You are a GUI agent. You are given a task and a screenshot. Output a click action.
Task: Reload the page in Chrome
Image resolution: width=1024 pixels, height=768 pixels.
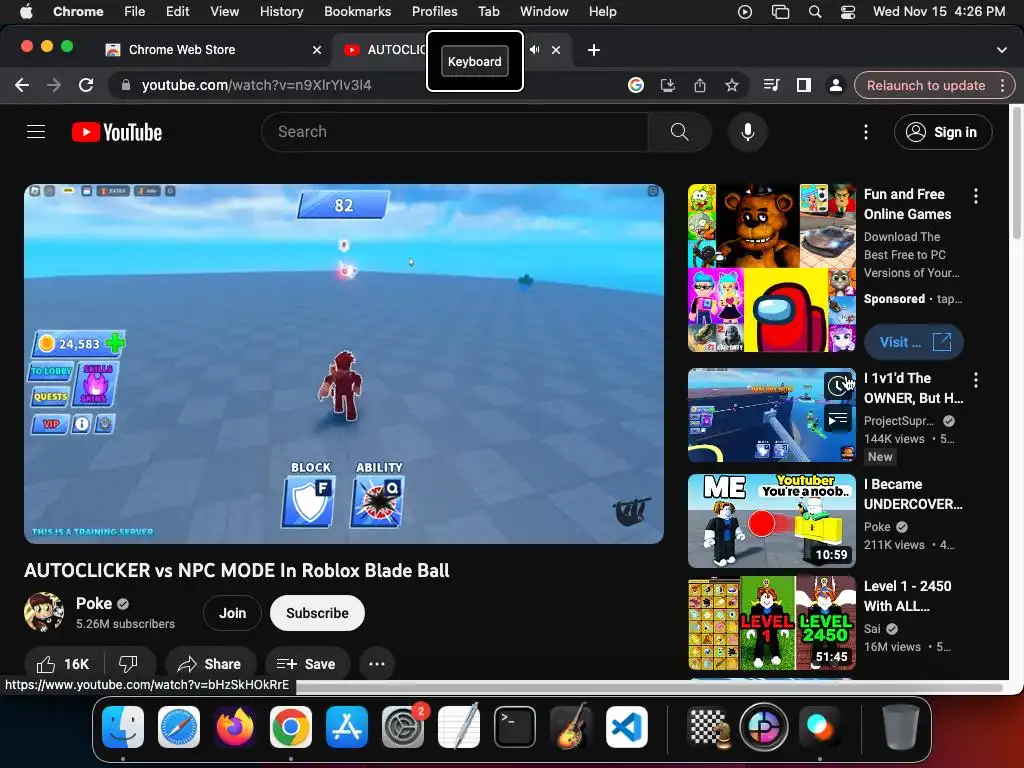click(86, 86)
